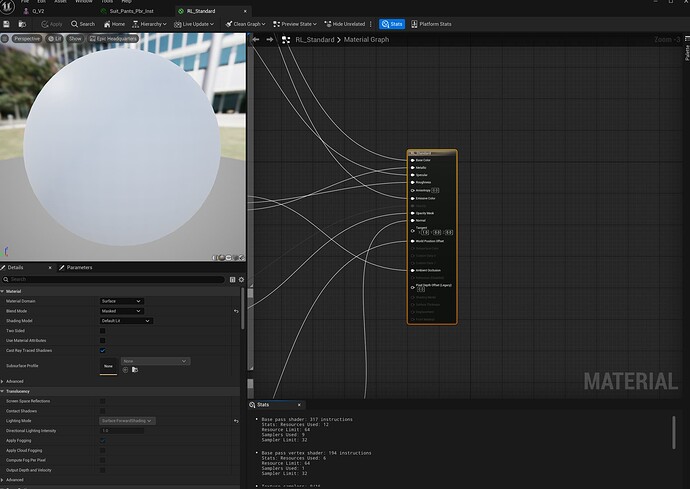The width and height of the screenshot is (690, 489).
Task: Collapse the Translucency section
Action: point(3,391)
